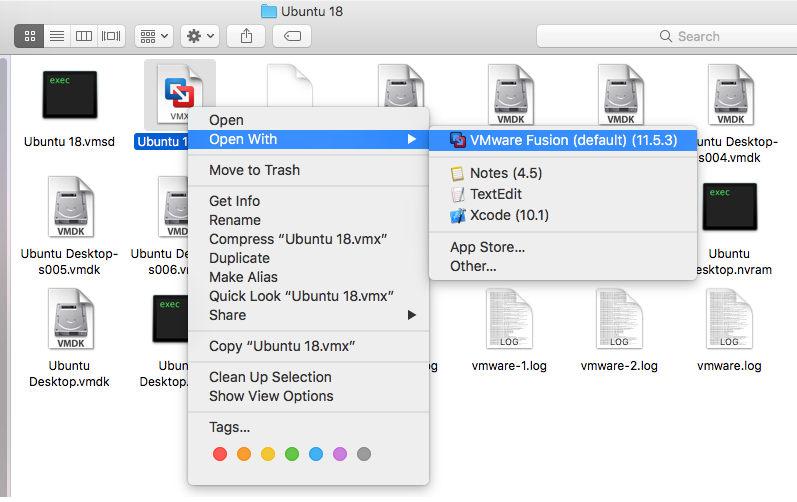Click the vmware.log filename
This screenshot has width=797, height=502.
tap(729, 366)
